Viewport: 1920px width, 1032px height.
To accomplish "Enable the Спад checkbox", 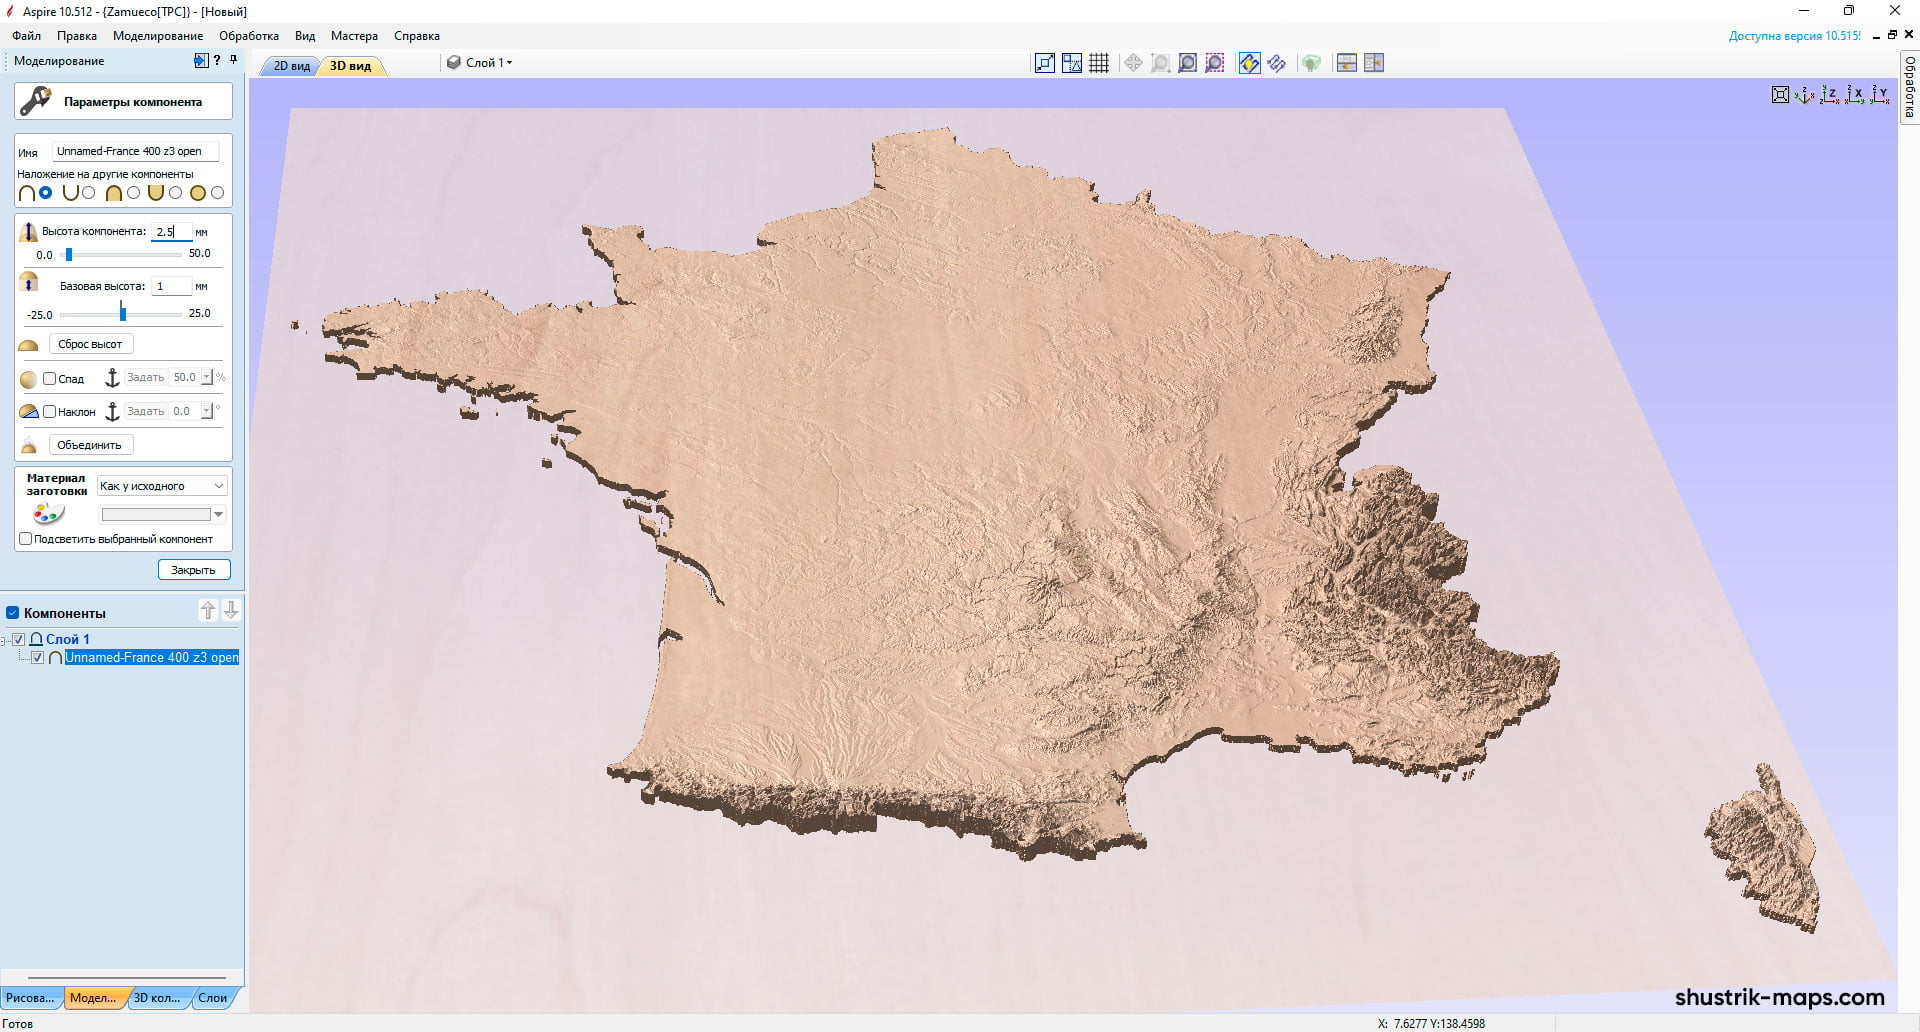I will [x=49, y=378].
